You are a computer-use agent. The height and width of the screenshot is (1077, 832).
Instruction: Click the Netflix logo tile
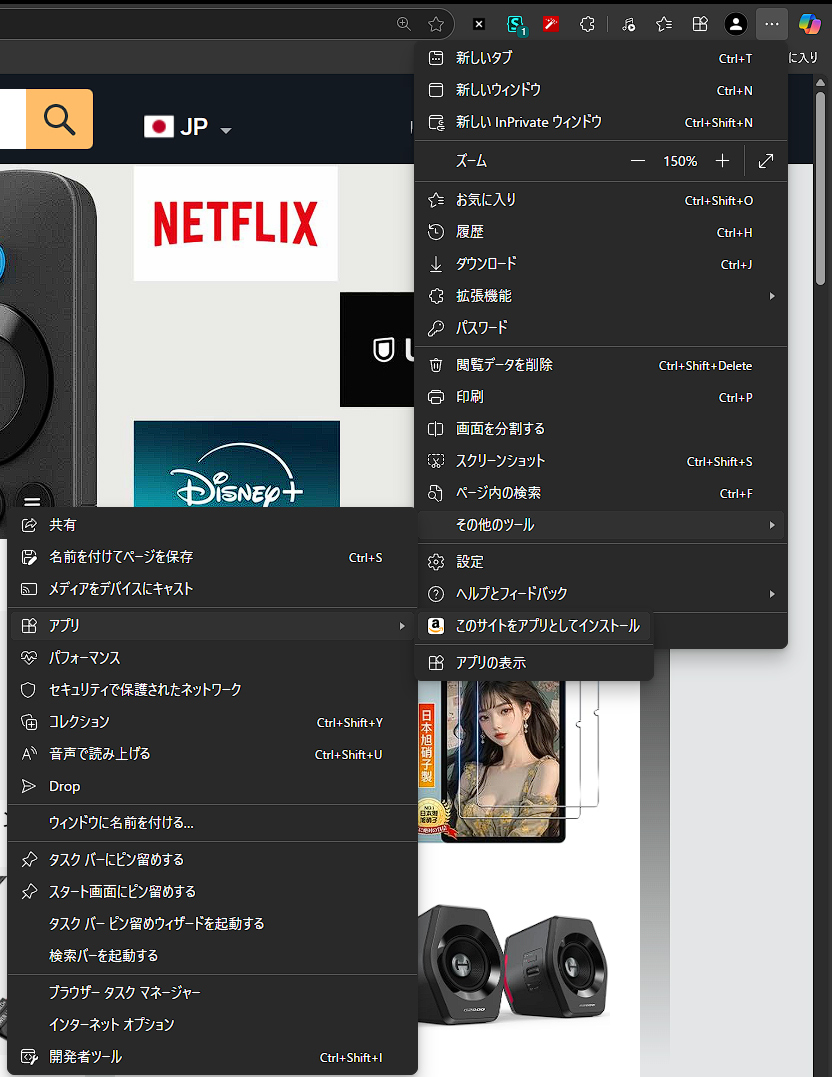pyautogui.click(x=235, y=223)
